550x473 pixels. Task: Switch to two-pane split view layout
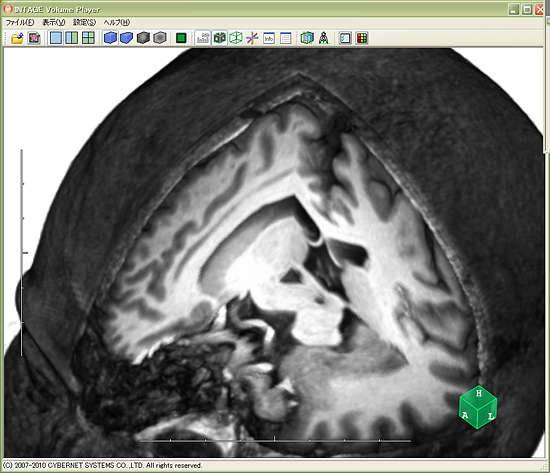72,38
